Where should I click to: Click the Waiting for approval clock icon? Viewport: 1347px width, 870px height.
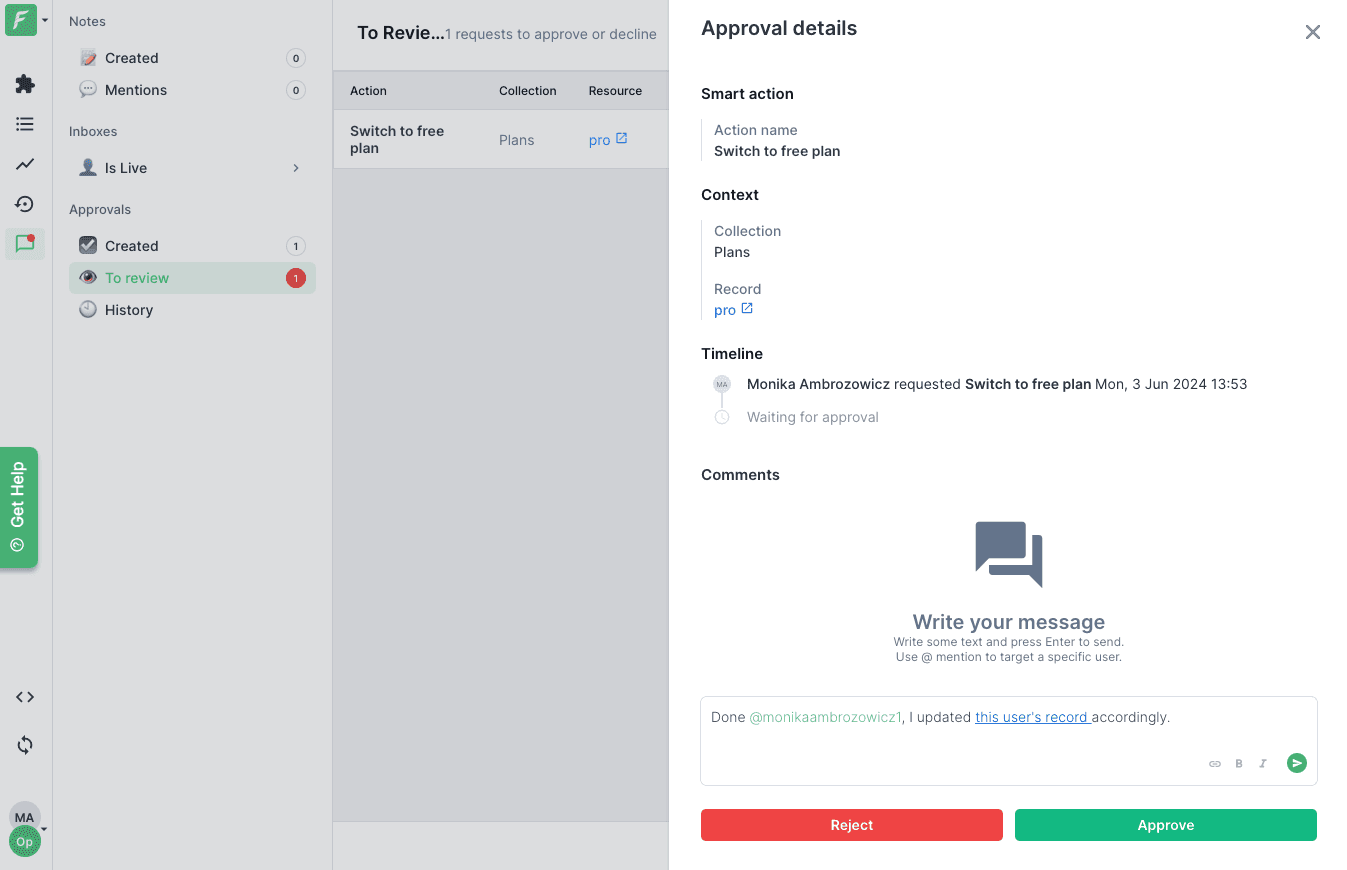pyautogui.click(x=722, y=417)
